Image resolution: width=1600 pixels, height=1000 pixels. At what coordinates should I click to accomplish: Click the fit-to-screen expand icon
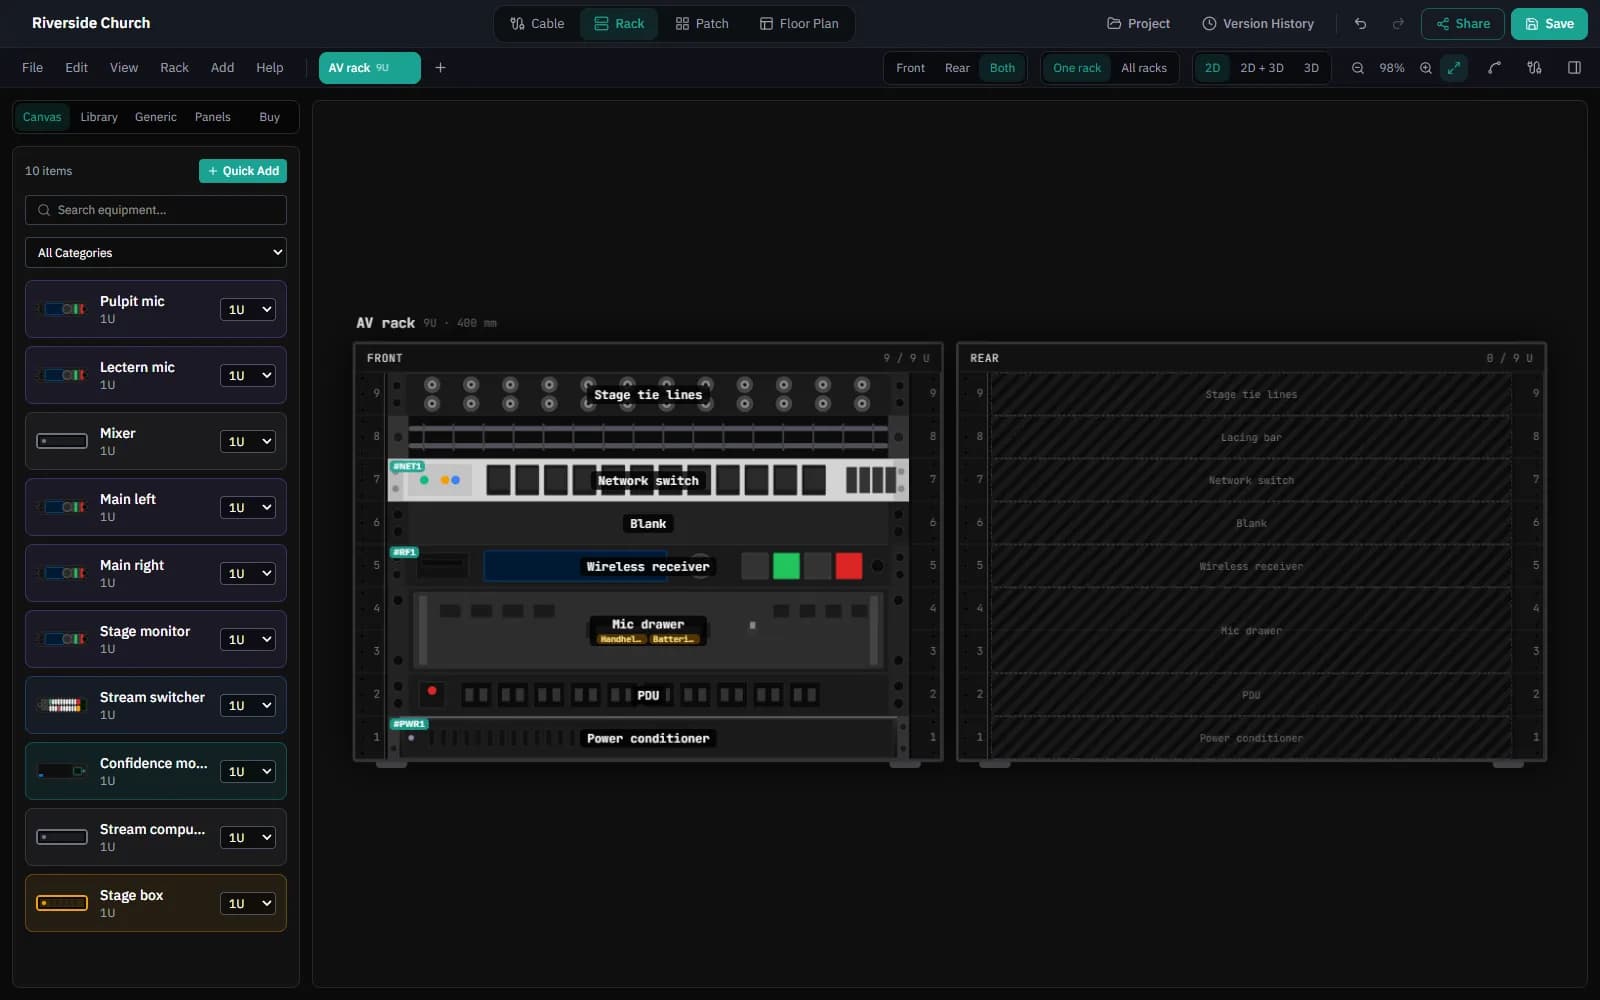[x=1454, y=68]
